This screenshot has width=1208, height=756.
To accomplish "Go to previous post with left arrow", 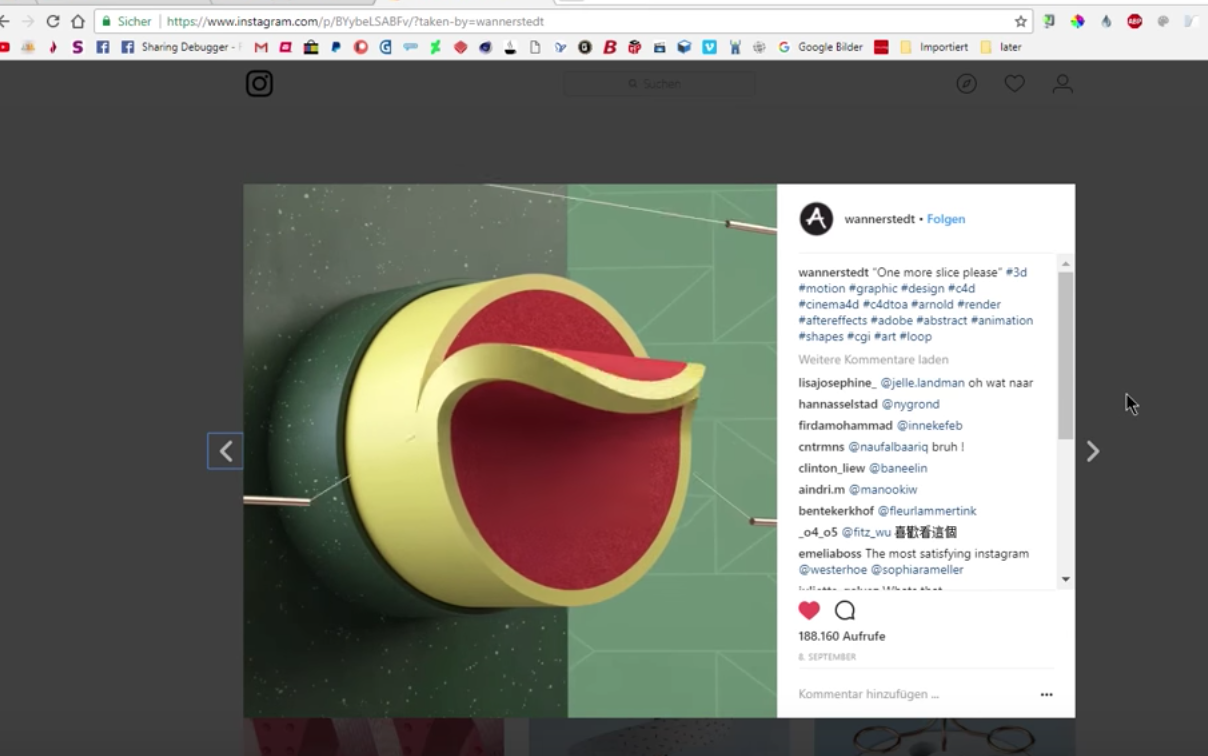I will pyautogui.click(x=225, y=451).
